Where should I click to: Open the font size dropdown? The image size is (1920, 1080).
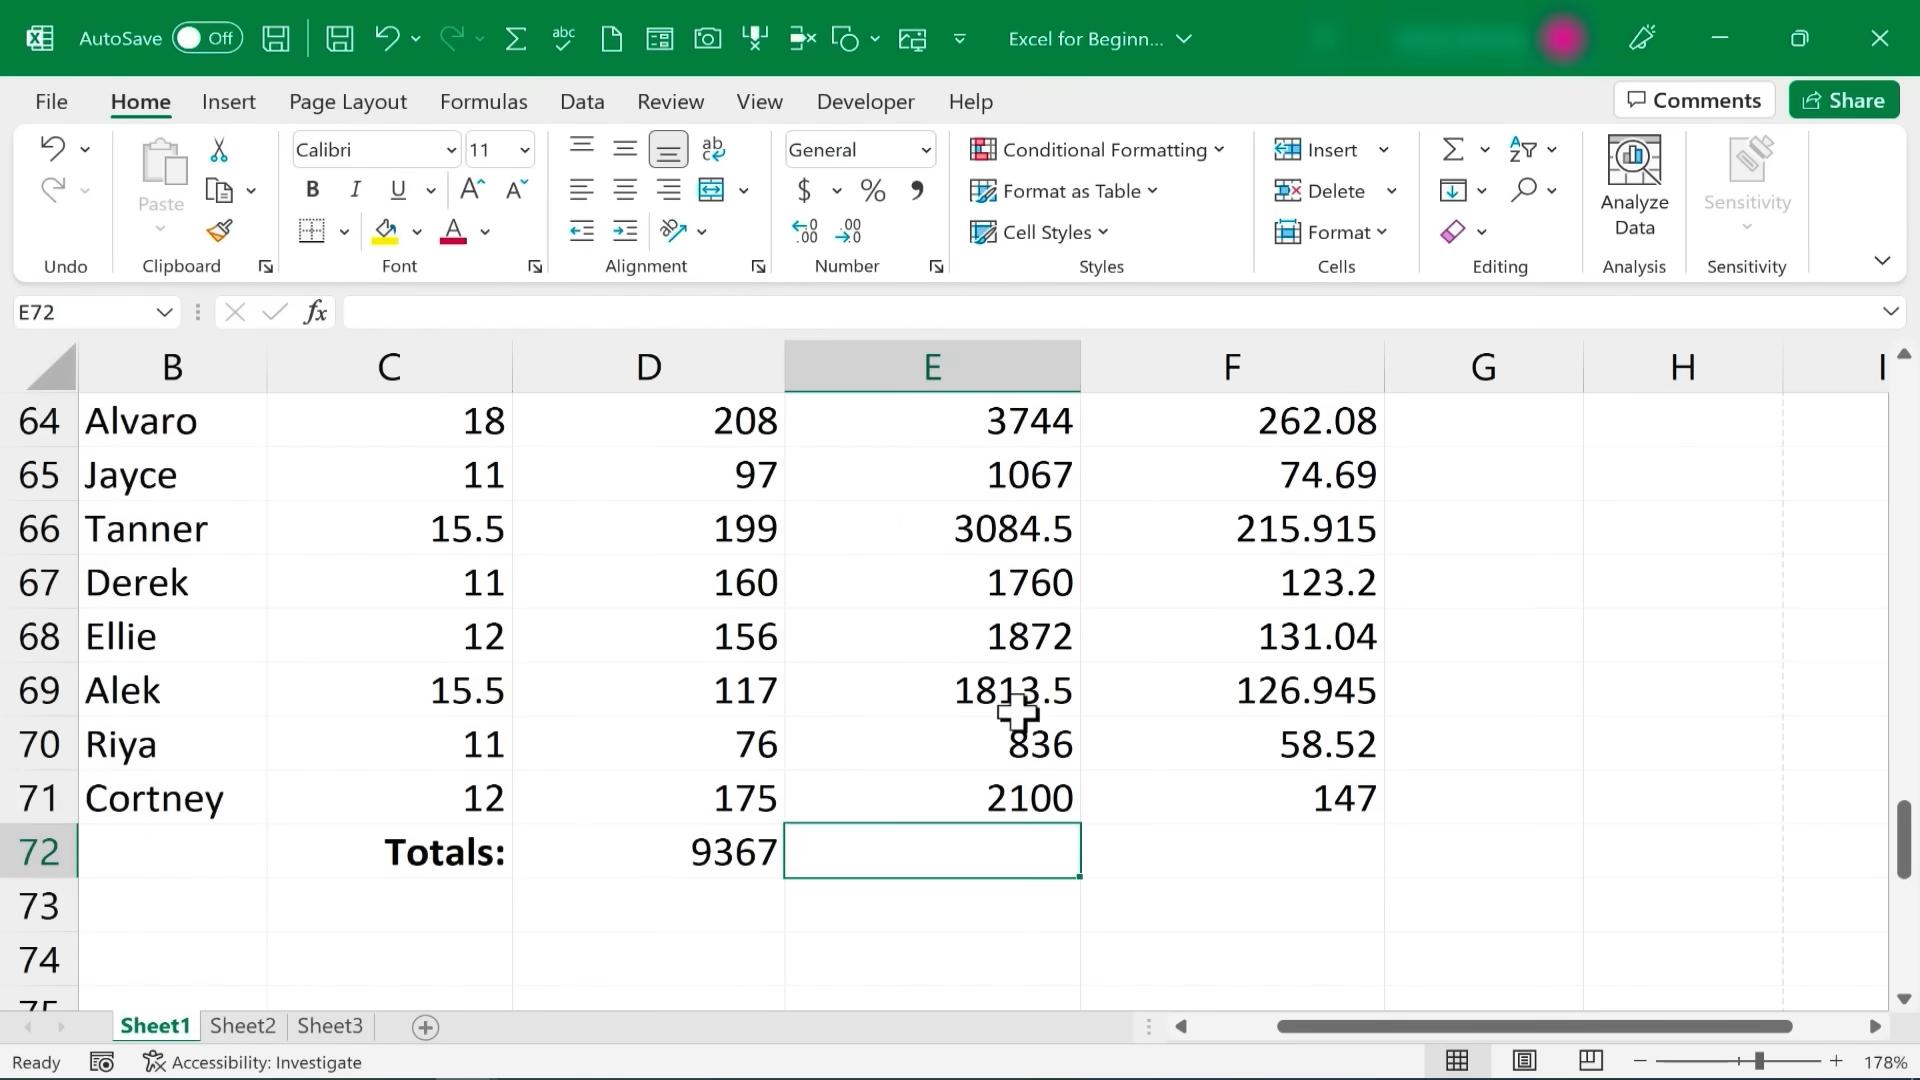tap(525, 150)
